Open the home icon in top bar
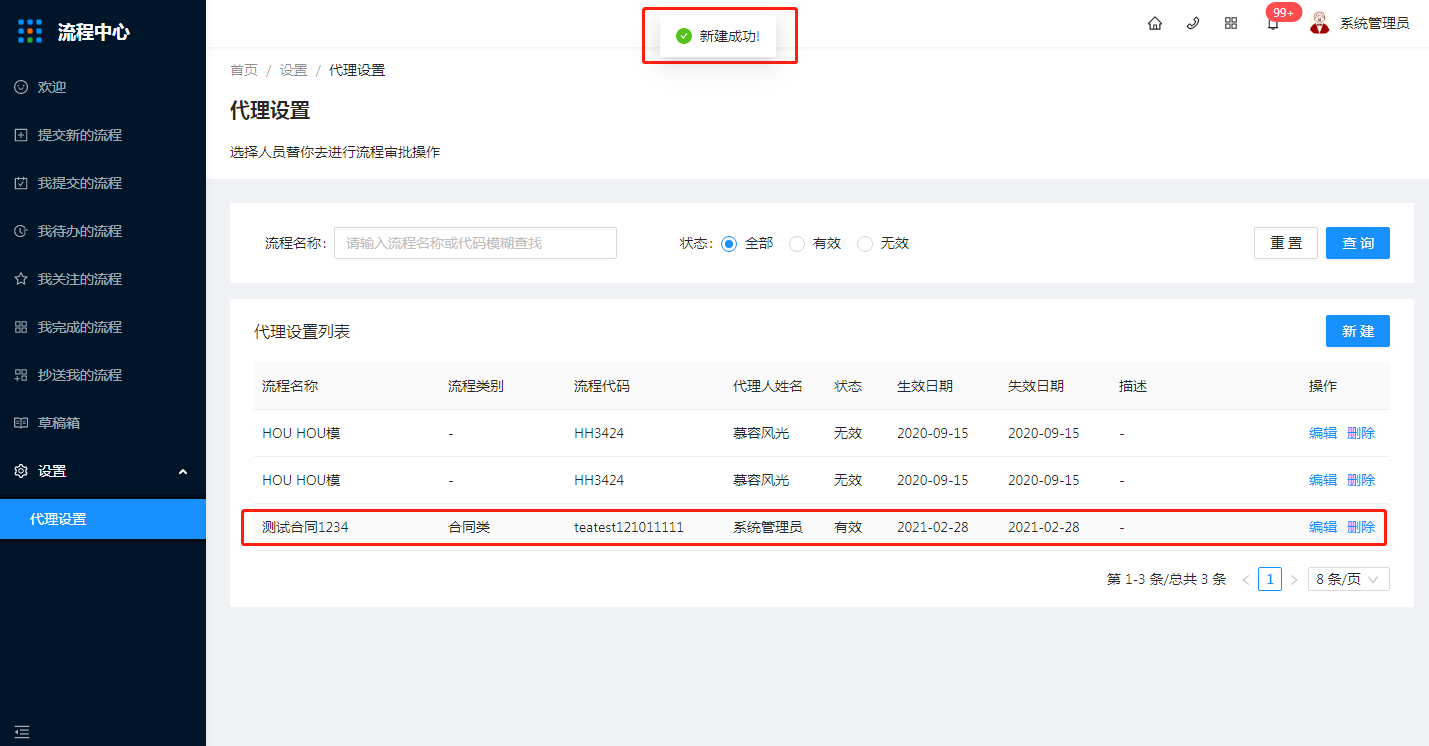The width and height of the screenshot is (1429, 746). click(1155, 23)
